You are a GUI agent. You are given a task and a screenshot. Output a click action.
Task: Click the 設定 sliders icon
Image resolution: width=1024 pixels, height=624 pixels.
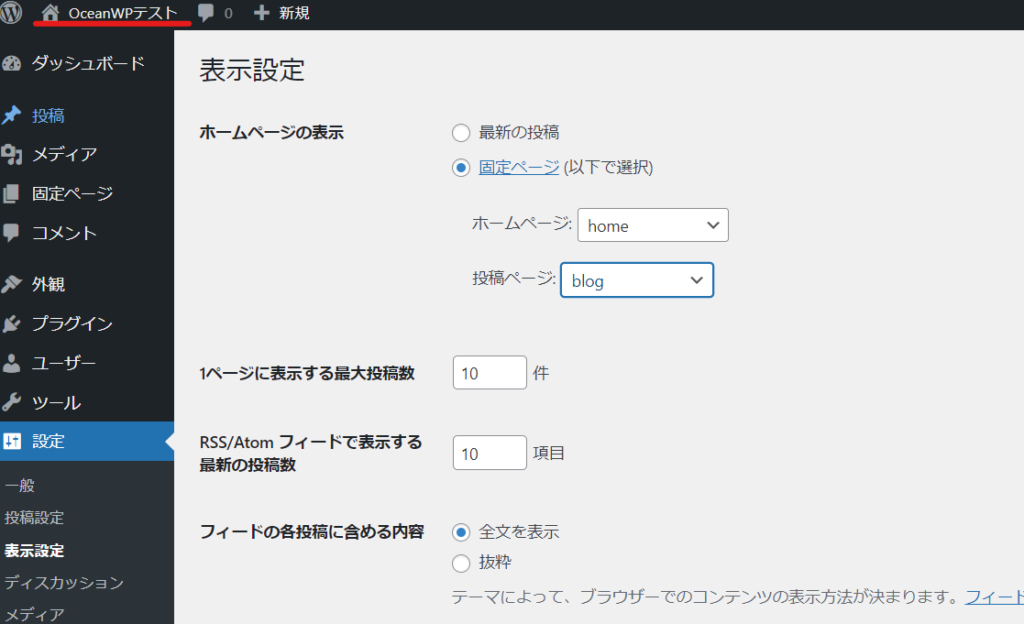point(12,441)
